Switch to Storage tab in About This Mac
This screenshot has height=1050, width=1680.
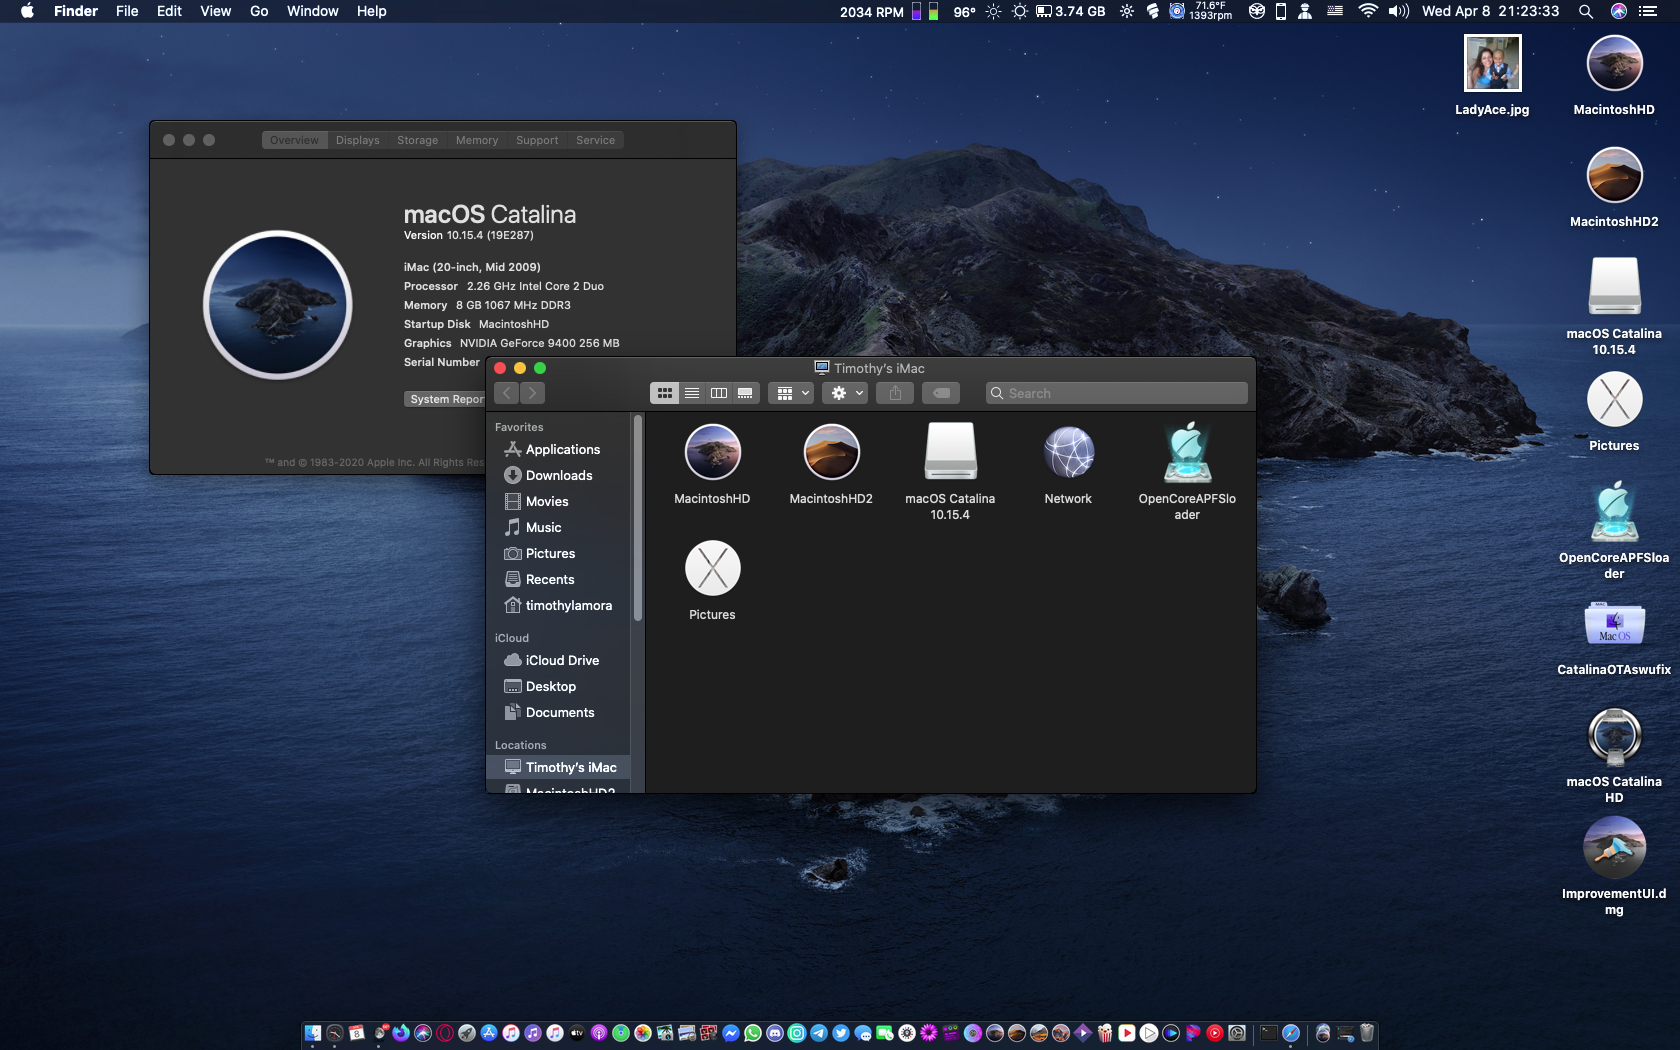(x=417, y=140)
